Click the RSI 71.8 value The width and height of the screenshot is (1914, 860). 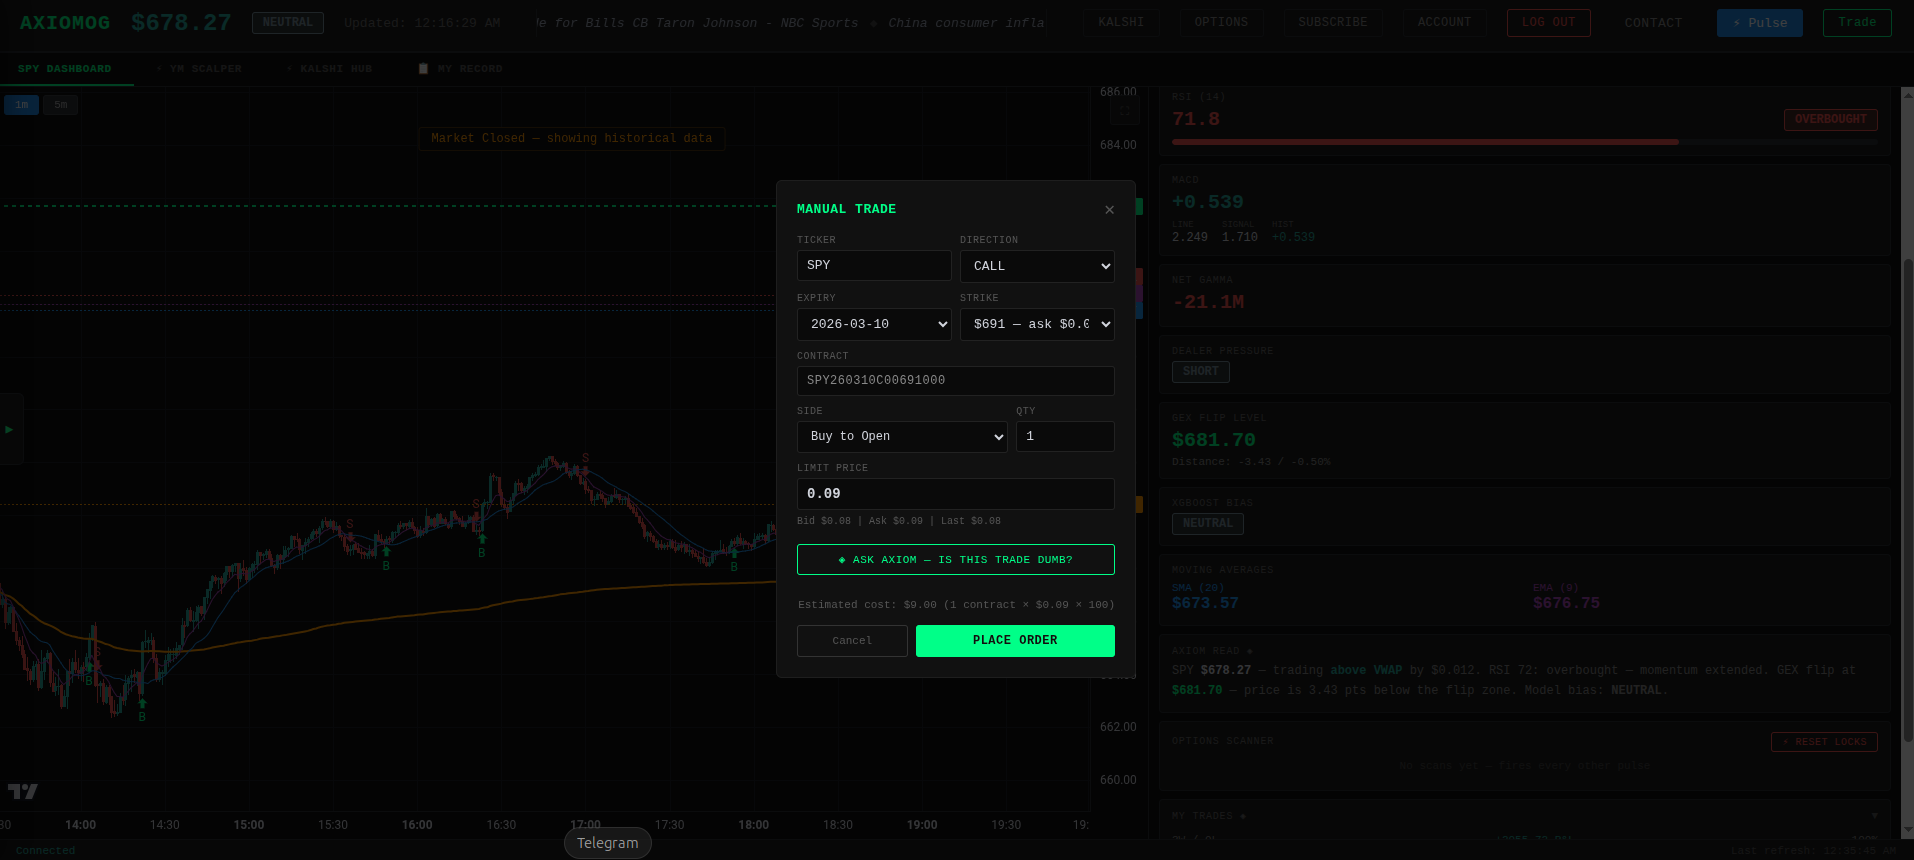click(x=1196, y=119)
